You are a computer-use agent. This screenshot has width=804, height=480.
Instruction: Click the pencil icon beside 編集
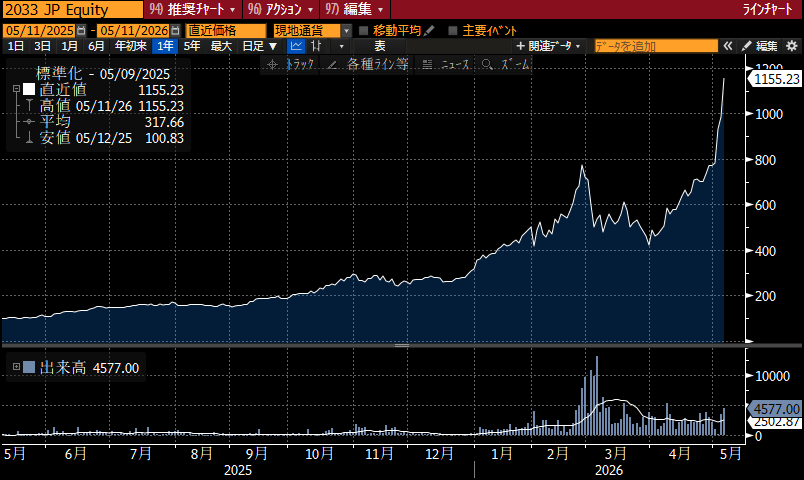tap(747, 46)
